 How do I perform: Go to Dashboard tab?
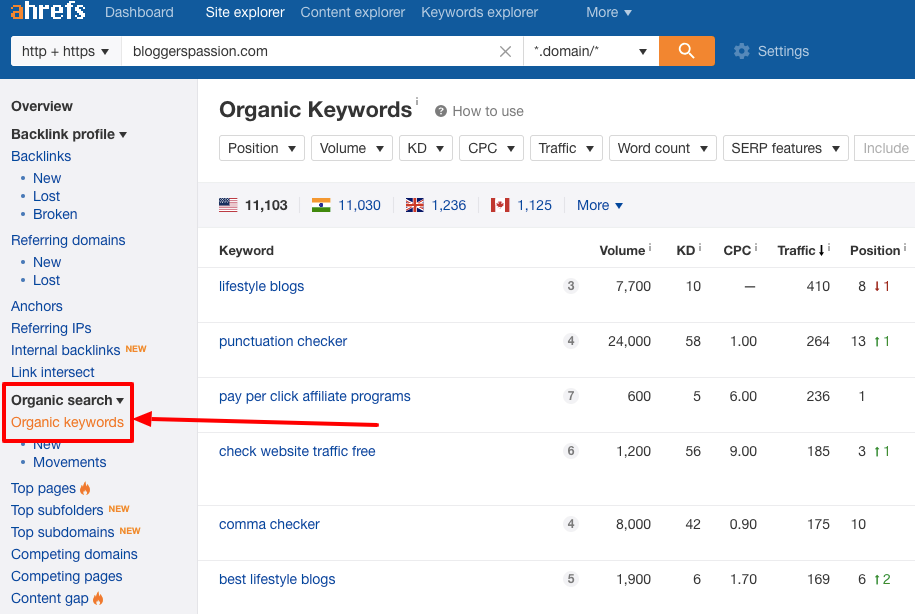pos(139,12)
